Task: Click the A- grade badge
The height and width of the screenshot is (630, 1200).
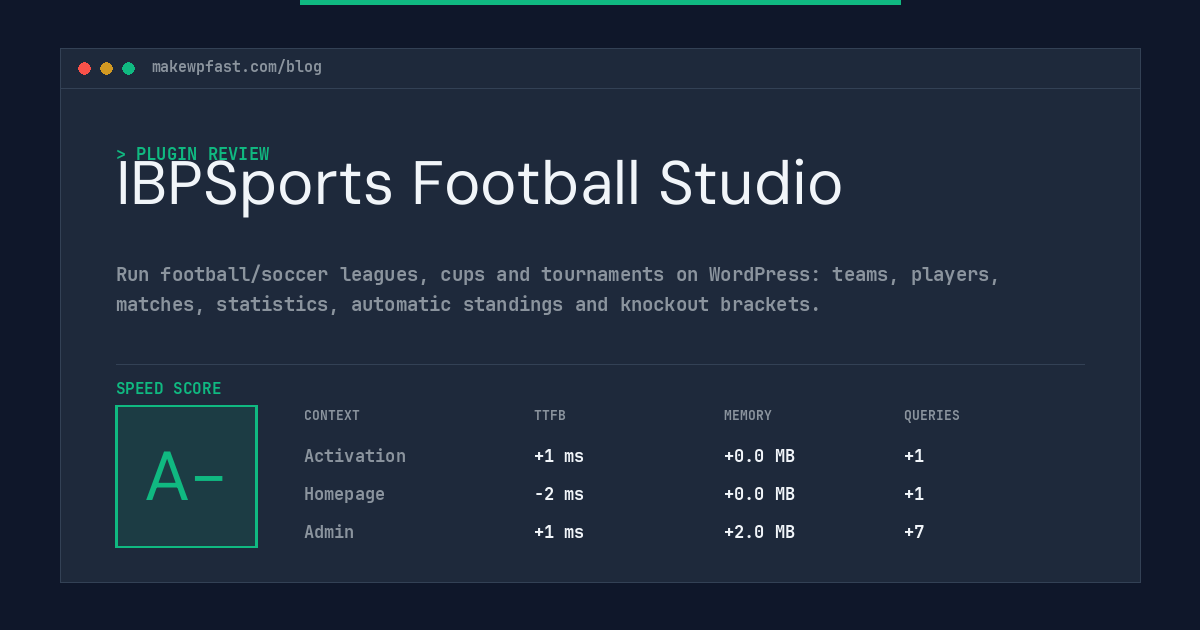Action: click(186, 476)
